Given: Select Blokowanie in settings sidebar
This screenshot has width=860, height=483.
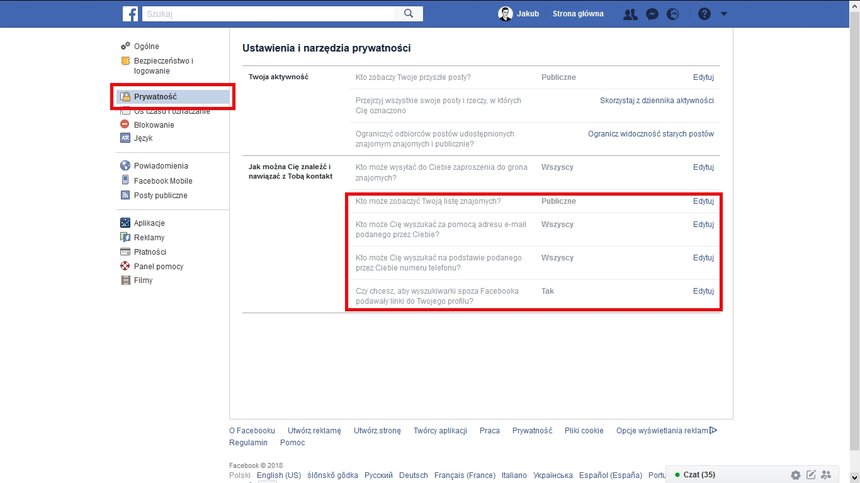Looking at the screenshot, I should (x=154, y=124).
